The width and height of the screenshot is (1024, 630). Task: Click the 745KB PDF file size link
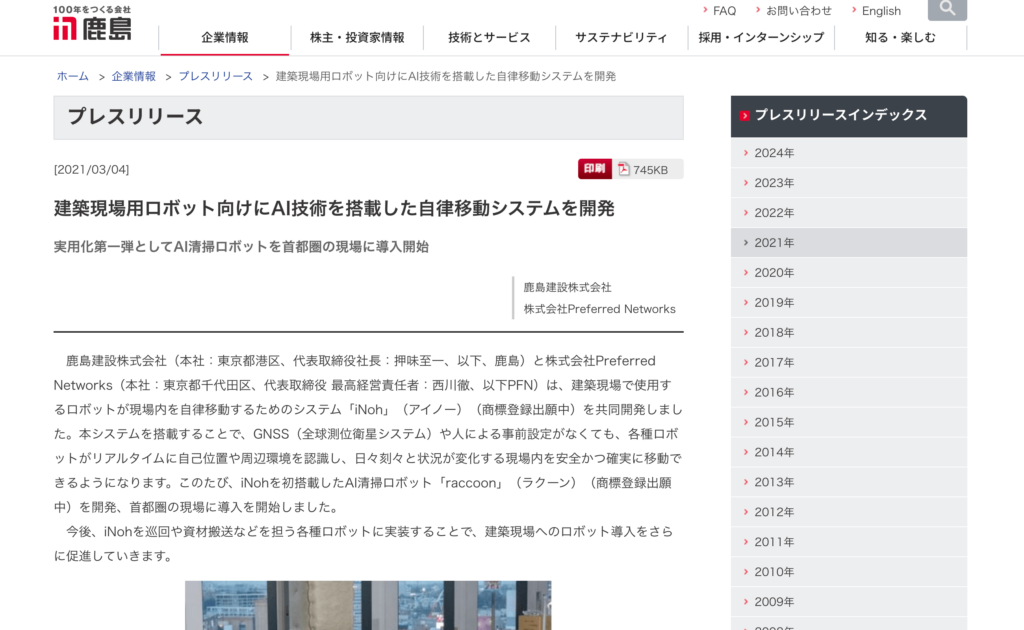click(650, 170)
